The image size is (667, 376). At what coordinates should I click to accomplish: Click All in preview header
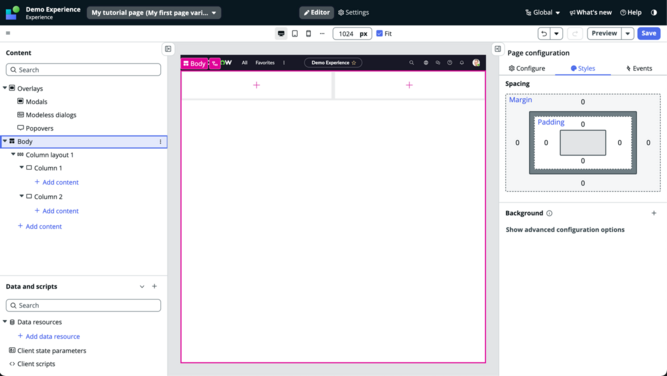[x=245, y=63]
